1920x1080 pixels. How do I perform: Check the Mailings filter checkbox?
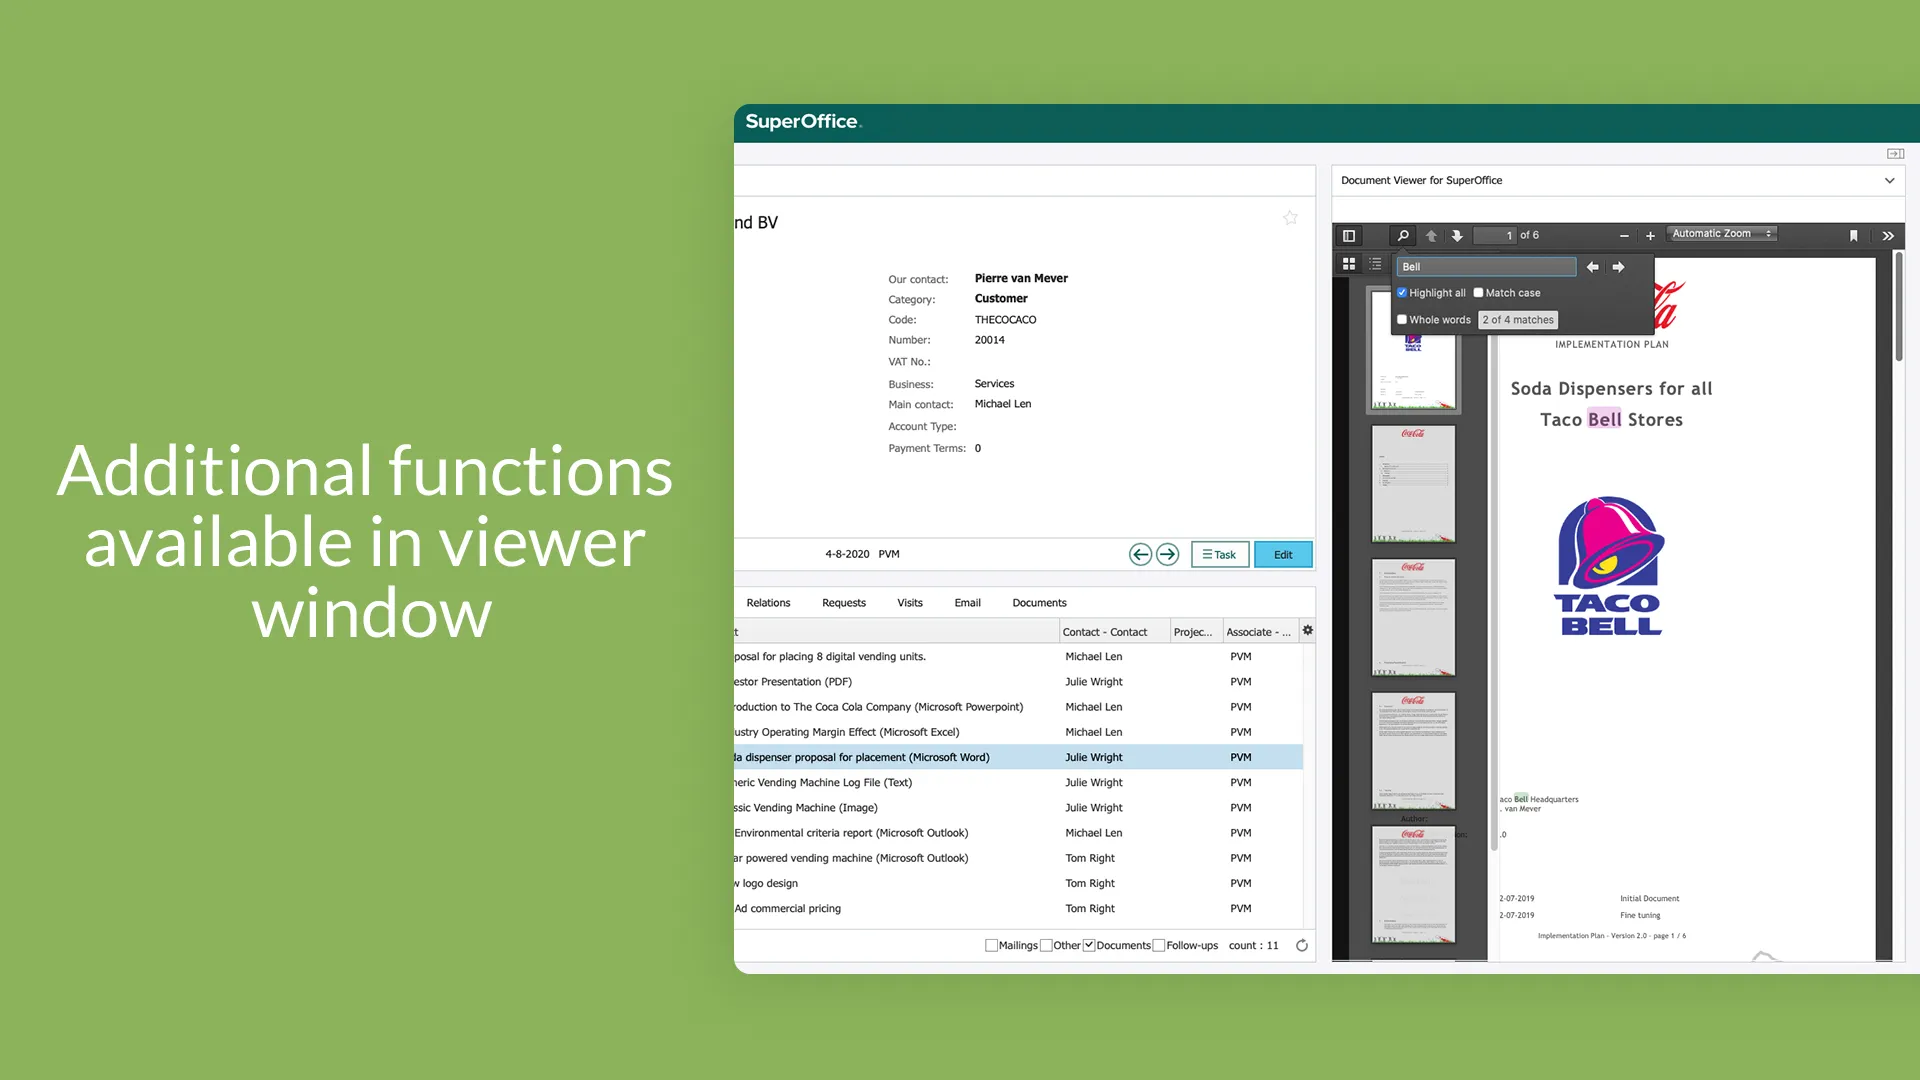pos(991,945)
